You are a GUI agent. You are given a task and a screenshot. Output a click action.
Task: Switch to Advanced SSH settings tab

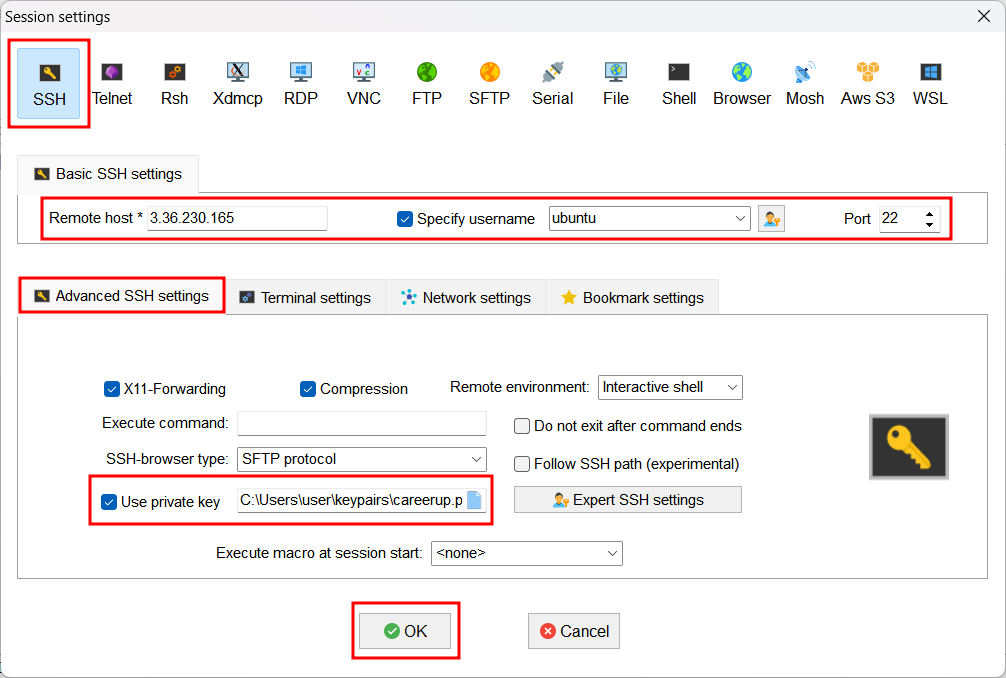point(122,296)
